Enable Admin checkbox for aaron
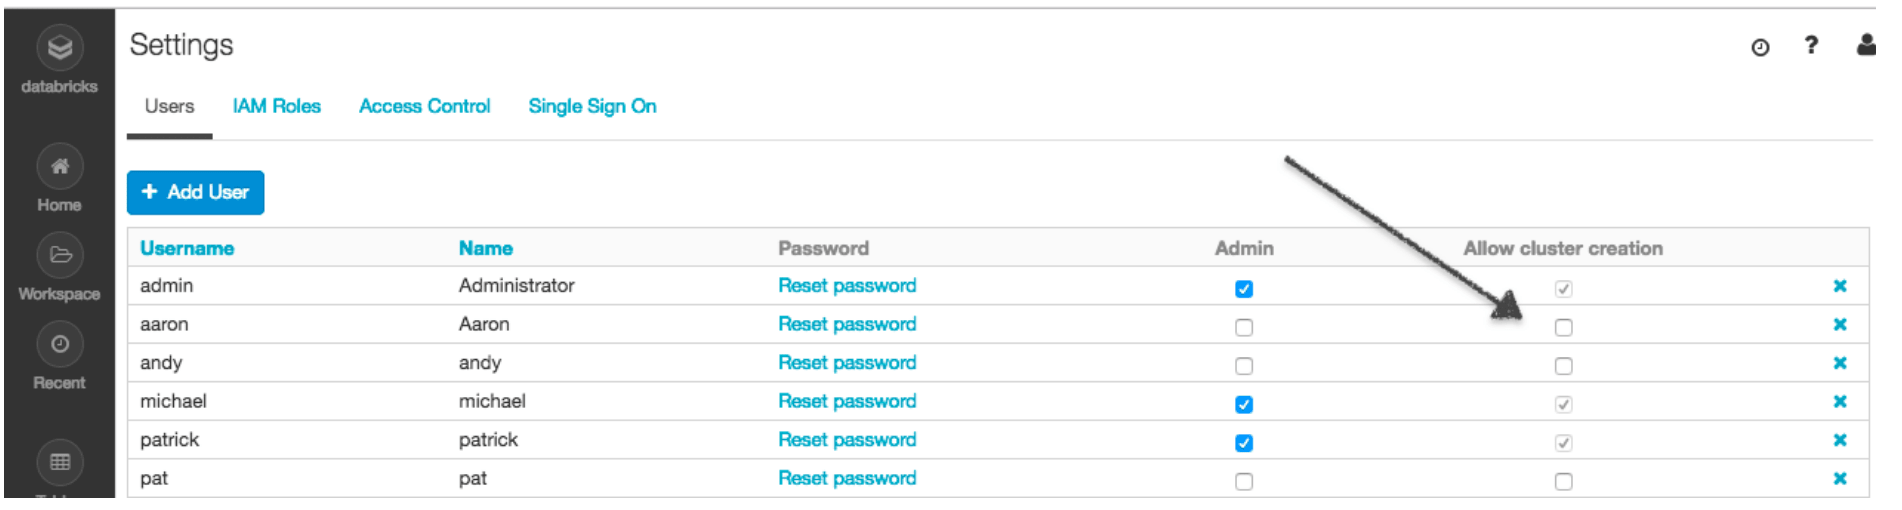The height and width of the screenshot is (510, 1902). [x=1244, y=328]
